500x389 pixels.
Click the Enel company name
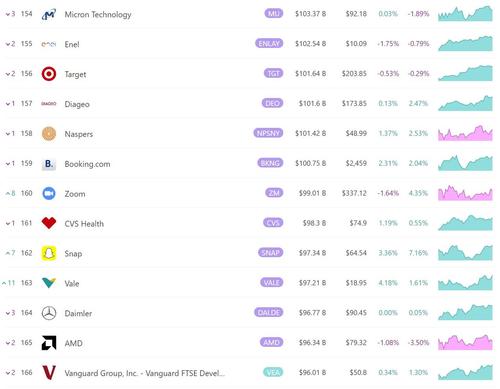[72, 44]
